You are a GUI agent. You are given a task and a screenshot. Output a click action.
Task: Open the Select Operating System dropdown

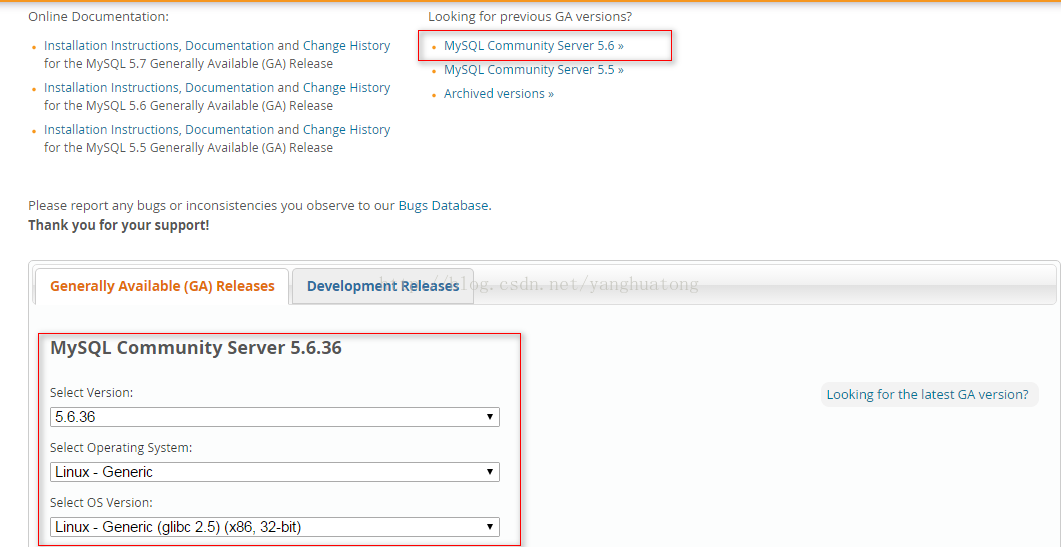coord(275,472)
